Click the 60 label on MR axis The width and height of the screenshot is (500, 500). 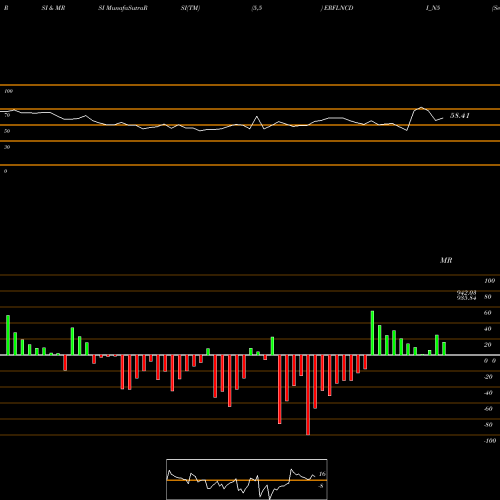tap(488, 313)
